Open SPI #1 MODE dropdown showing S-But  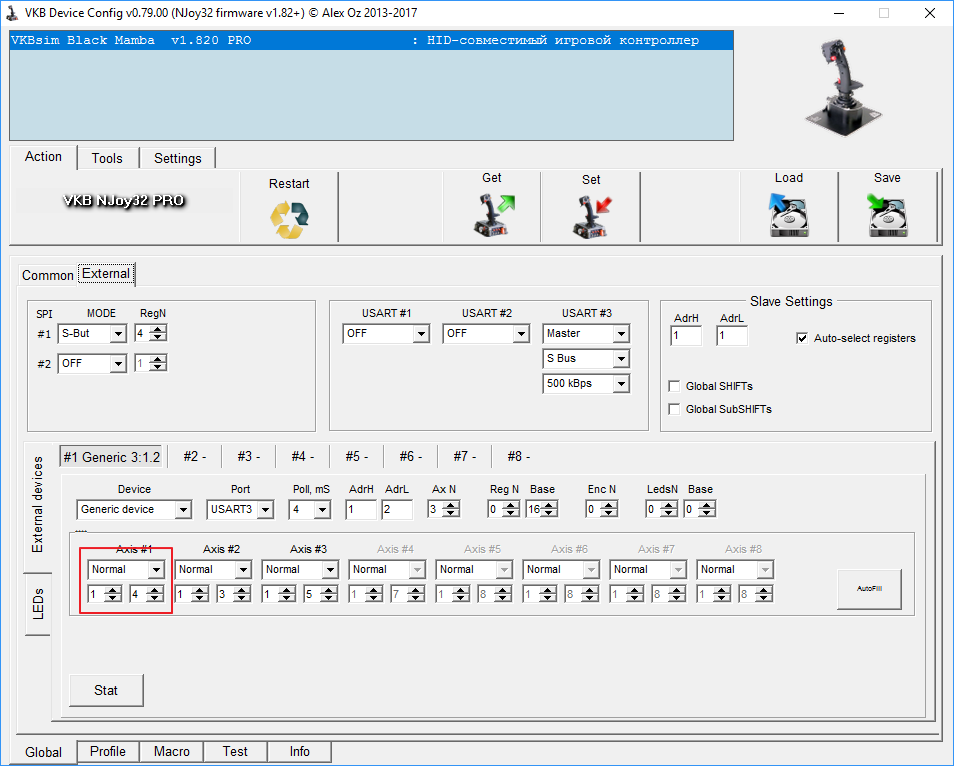(92, 333)
